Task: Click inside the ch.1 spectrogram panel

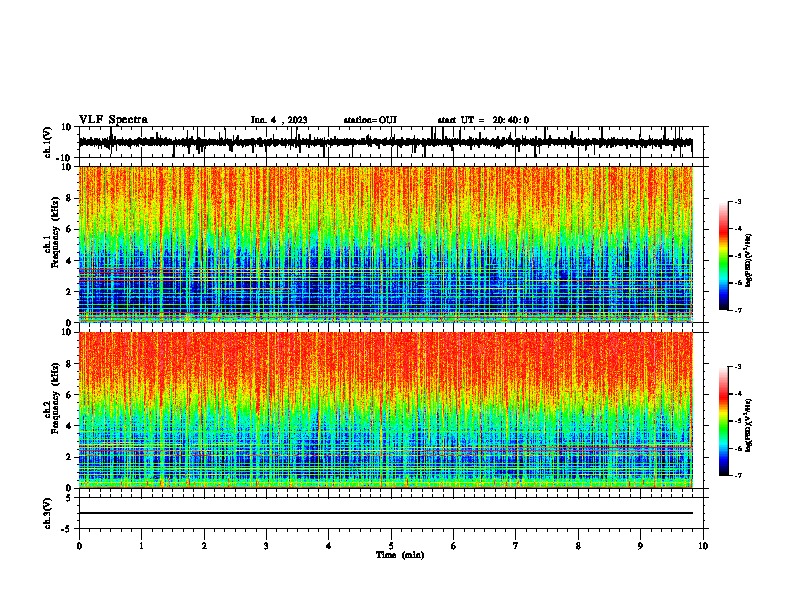Action: 385,244
